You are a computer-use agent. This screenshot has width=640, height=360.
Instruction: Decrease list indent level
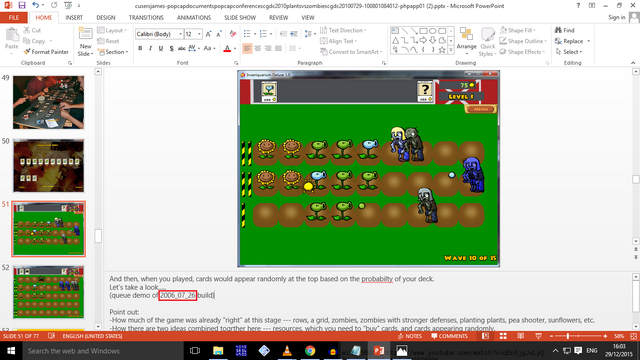pos(283,34)
